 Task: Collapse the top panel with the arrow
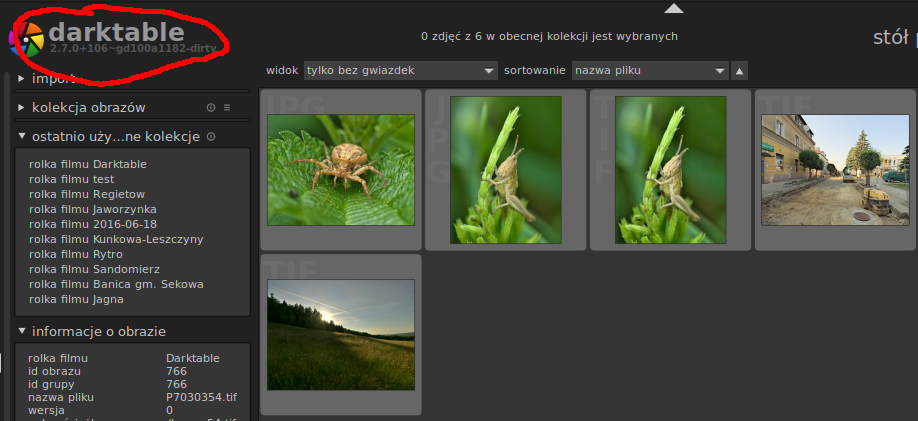pos(674,9)
